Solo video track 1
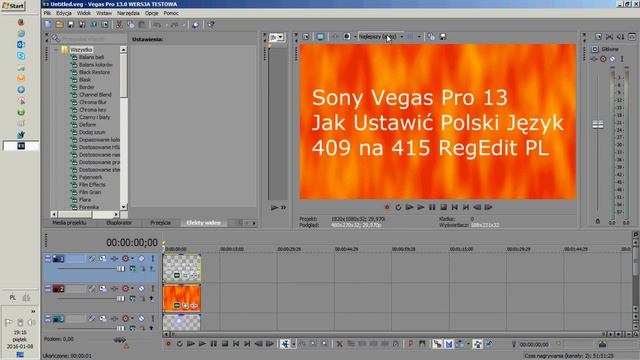Image resolution: width=640 pixels, height=360 pixels. click(153, 258)
